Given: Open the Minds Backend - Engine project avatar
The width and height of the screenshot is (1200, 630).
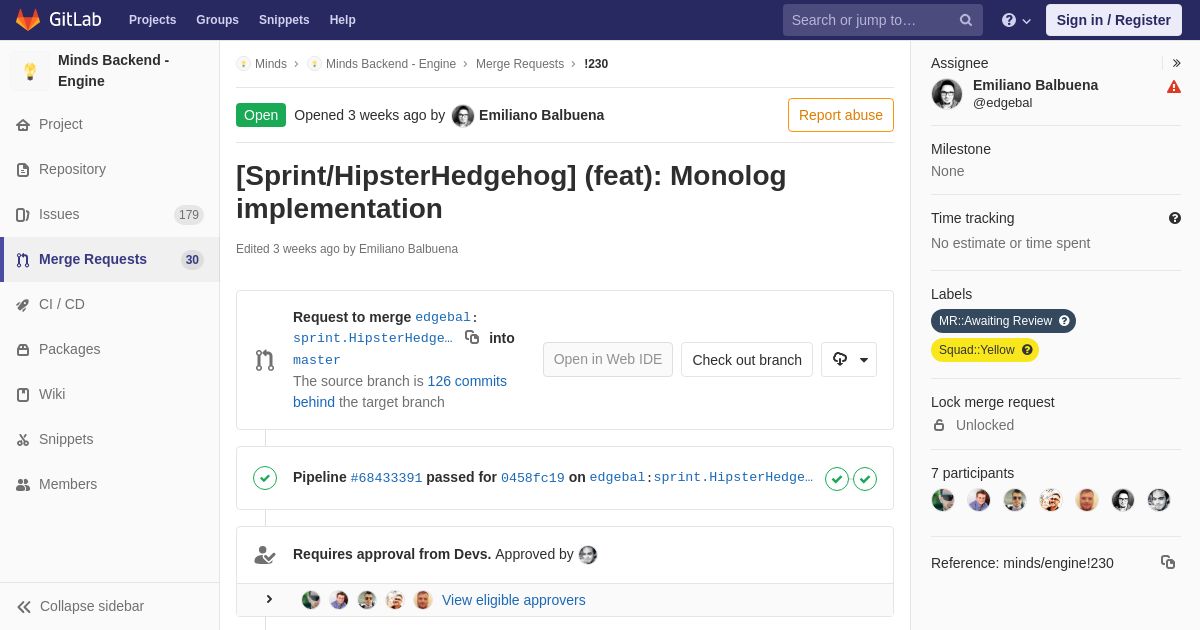Looking at the screenshot, I should click(30, 71).
